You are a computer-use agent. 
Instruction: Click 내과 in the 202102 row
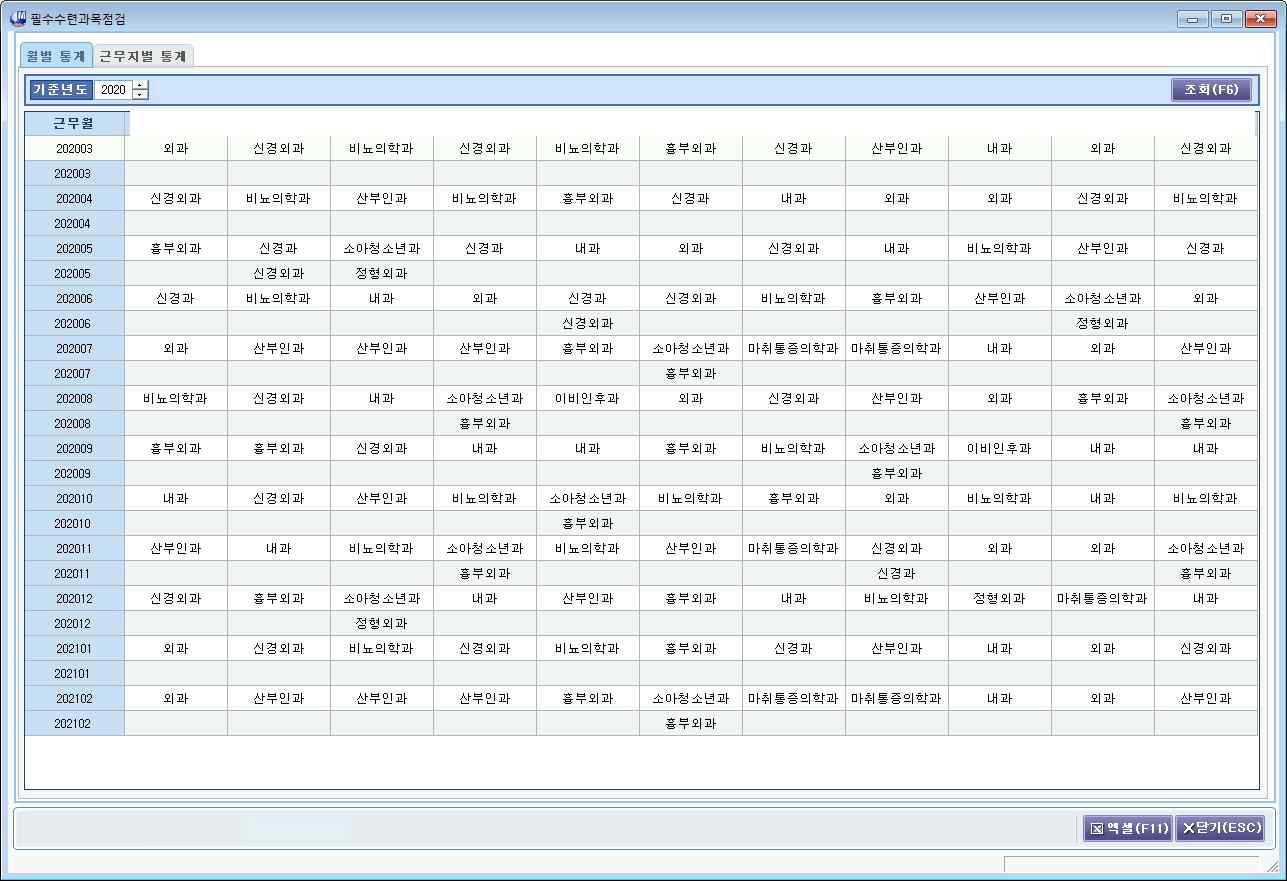pyautogui.click(x=999, y=698)
